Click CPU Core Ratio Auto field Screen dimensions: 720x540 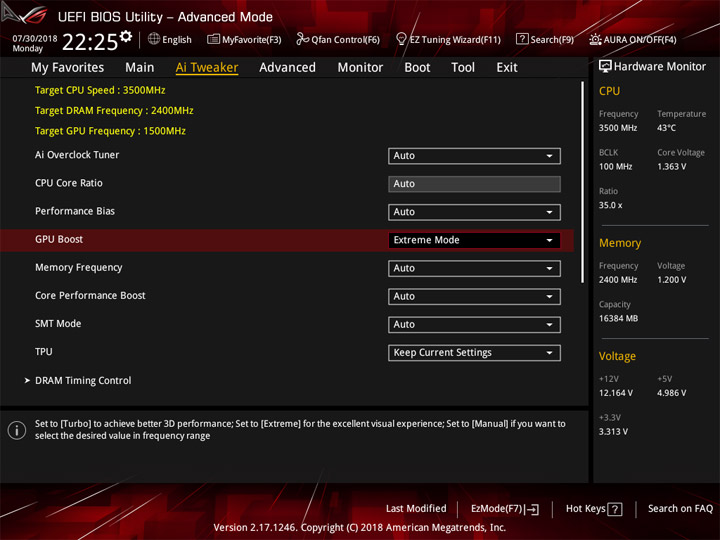pyautogui.click(x=474, y=184)
